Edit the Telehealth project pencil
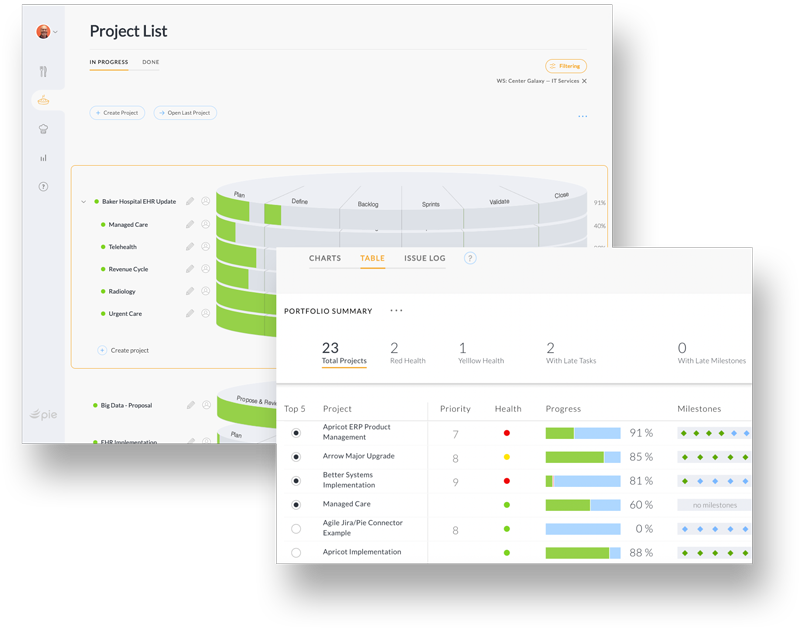The width and height of the screenshot is (800, 629). 190,247
